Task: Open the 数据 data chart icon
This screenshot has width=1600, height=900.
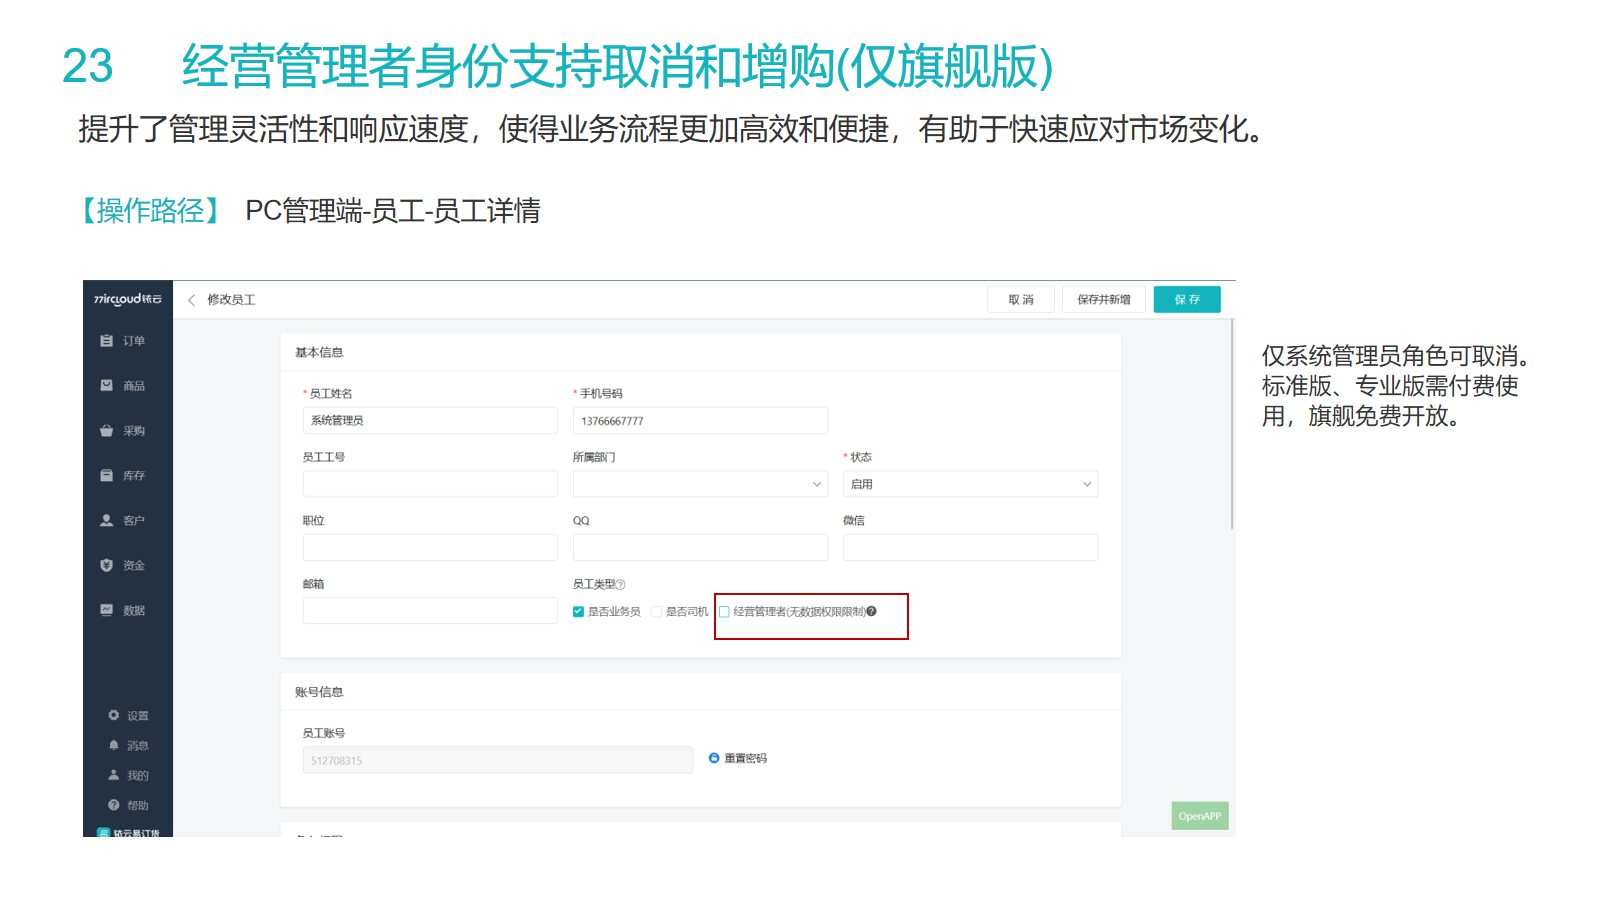Action: pos(106,610)
